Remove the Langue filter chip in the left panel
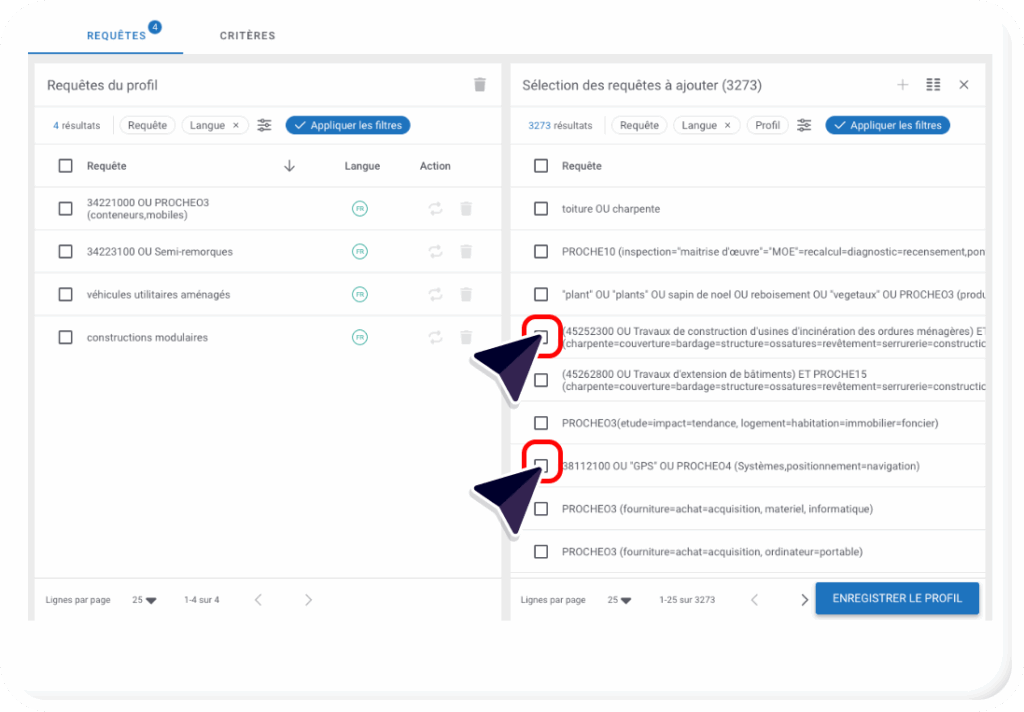The width and height of the screenshot is (1024, 712). pos(236,126)
